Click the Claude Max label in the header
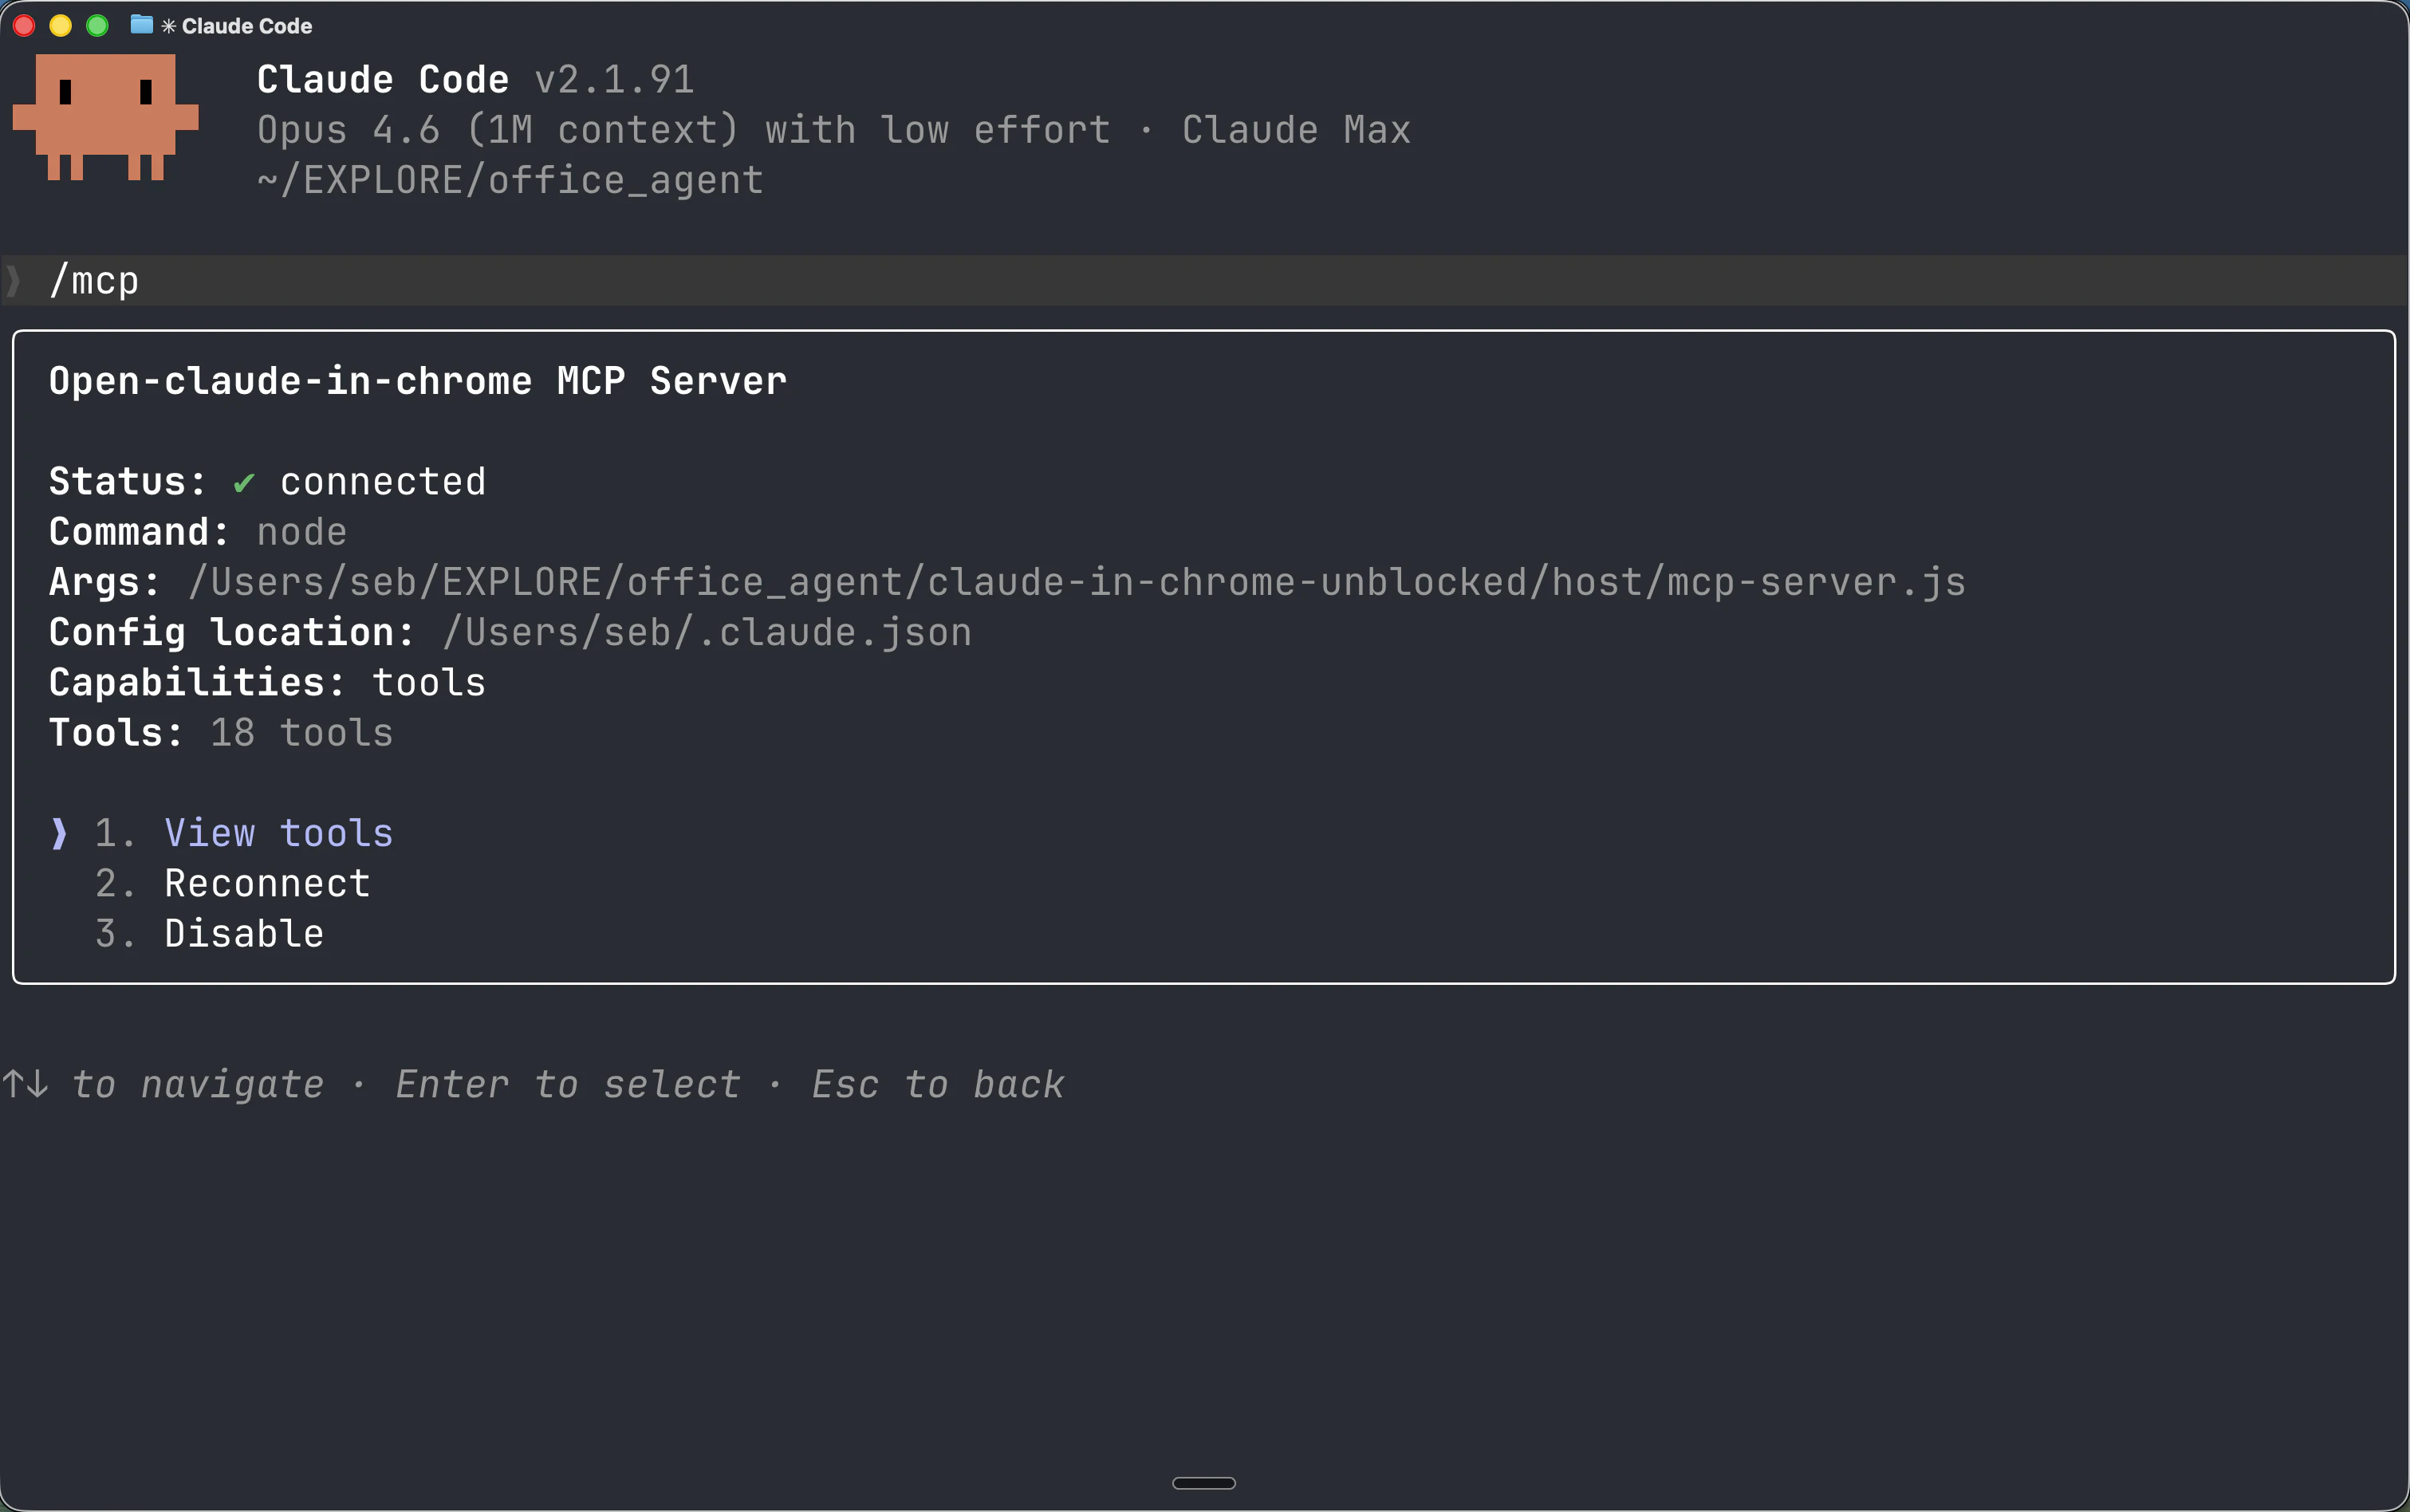This screenshot has height=1512, width=2410. pos(1294,129)
